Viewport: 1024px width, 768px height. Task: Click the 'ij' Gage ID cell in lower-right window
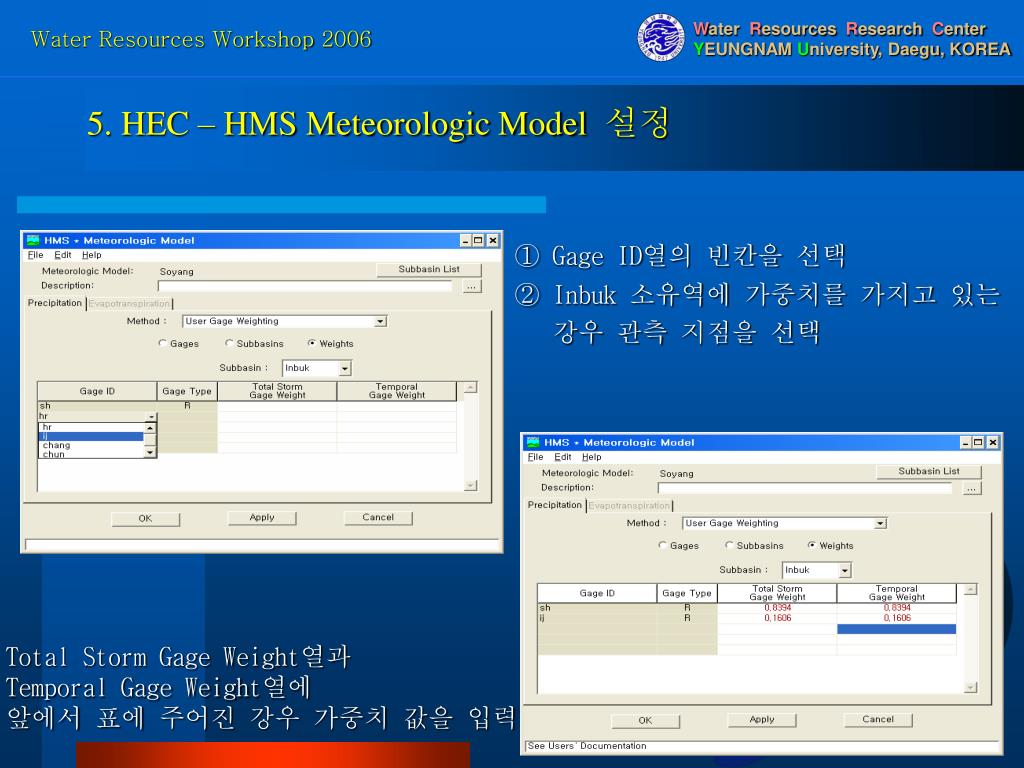point(597,618)
